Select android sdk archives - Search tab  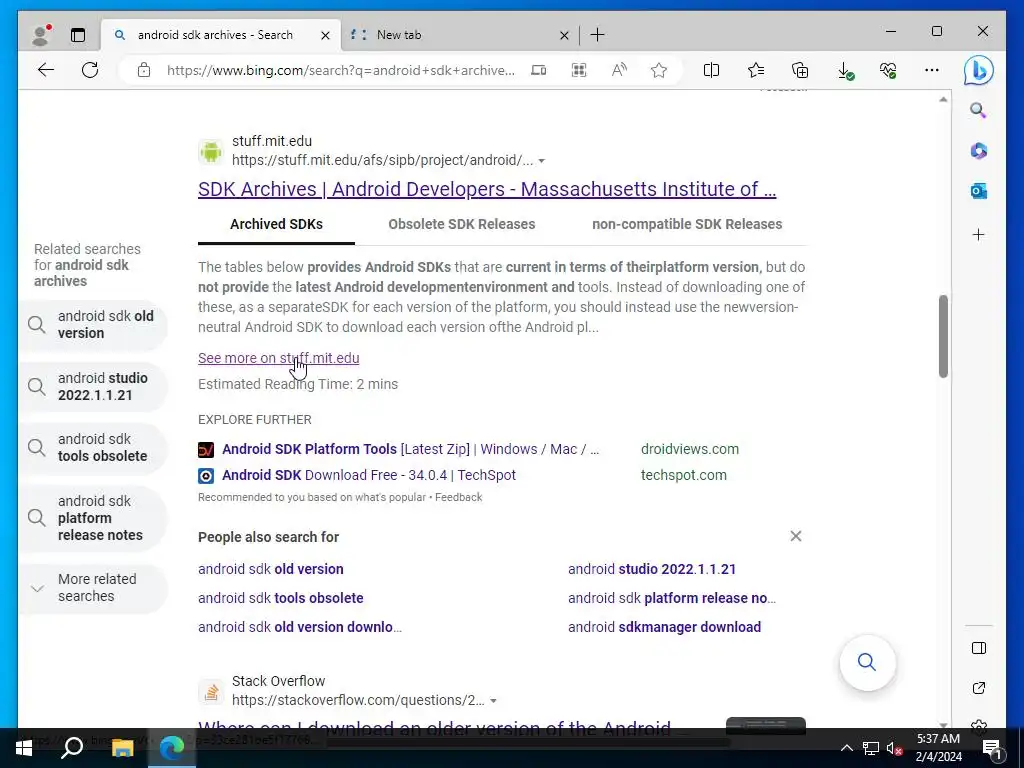click(x=221, y=35)
